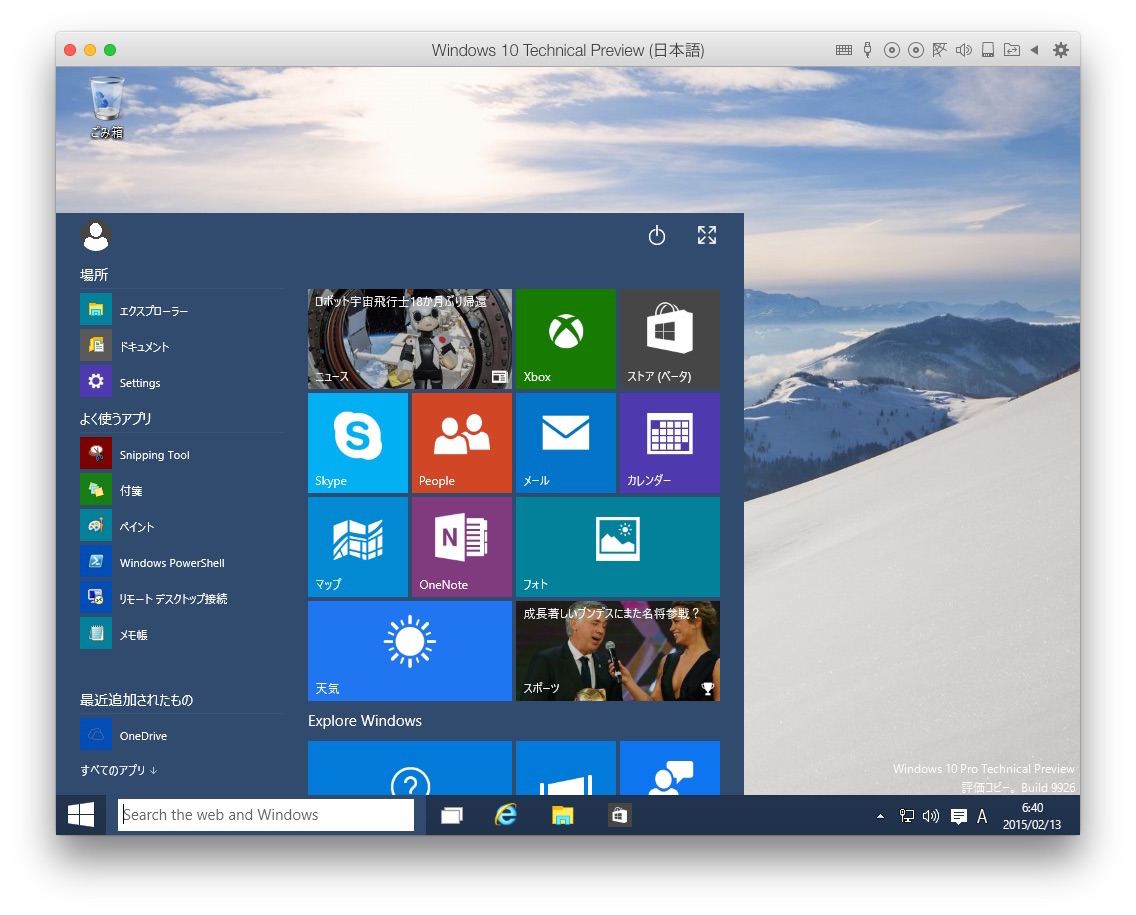Open the Xbox tile
Screen dimensions: 1136x915
565,339
